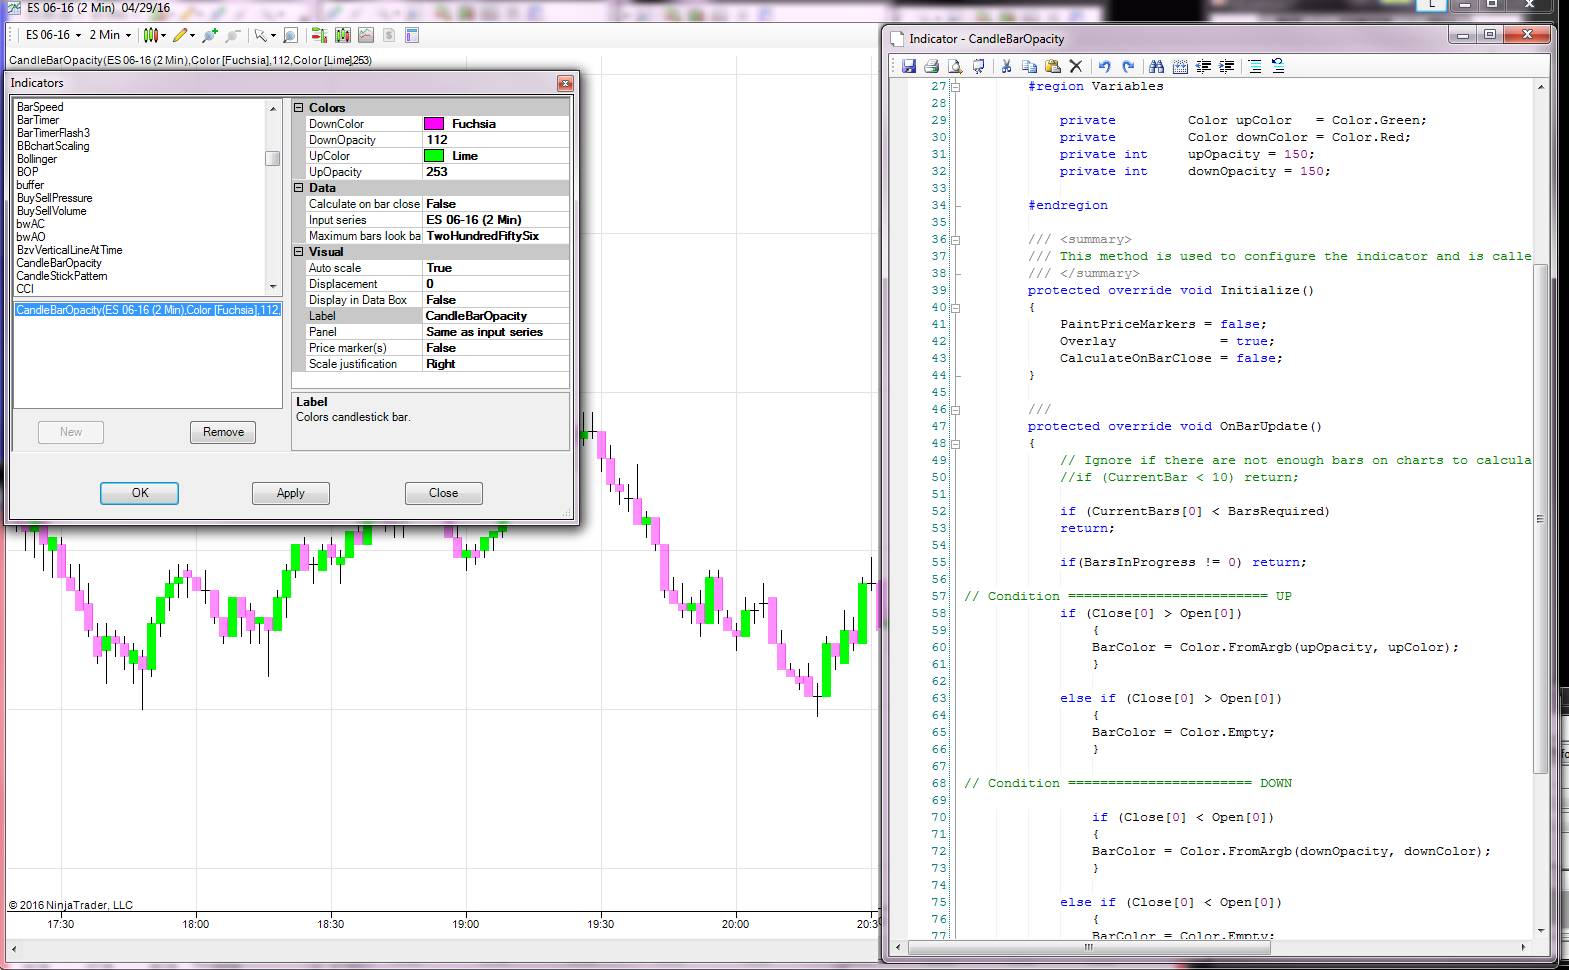Screen dimensions: 1569x970
Task: Save the indicator code with the floppy disk icon
Action: tap(909, 67)
